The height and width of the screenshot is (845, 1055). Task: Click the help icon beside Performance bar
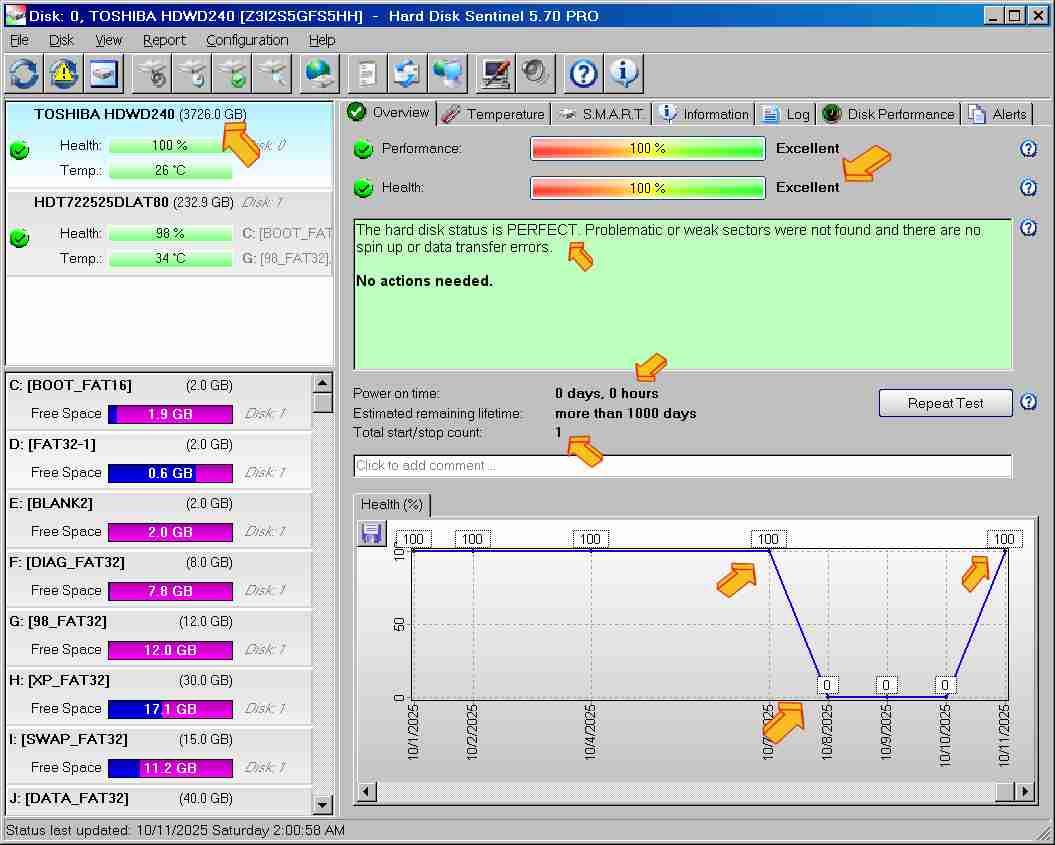(1028, 149)
